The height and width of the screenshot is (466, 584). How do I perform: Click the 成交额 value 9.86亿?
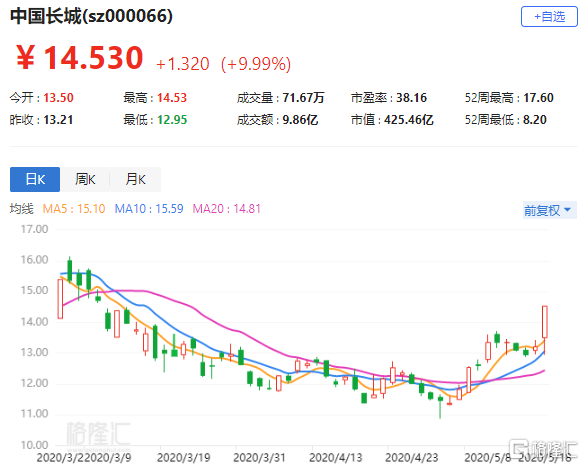[300, 120]
